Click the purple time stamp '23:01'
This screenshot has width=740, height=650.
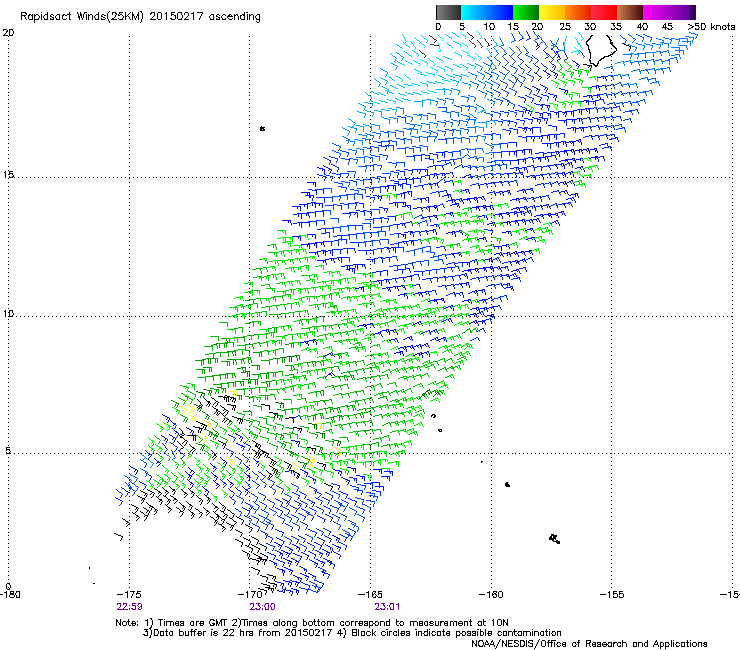point(387,607)
